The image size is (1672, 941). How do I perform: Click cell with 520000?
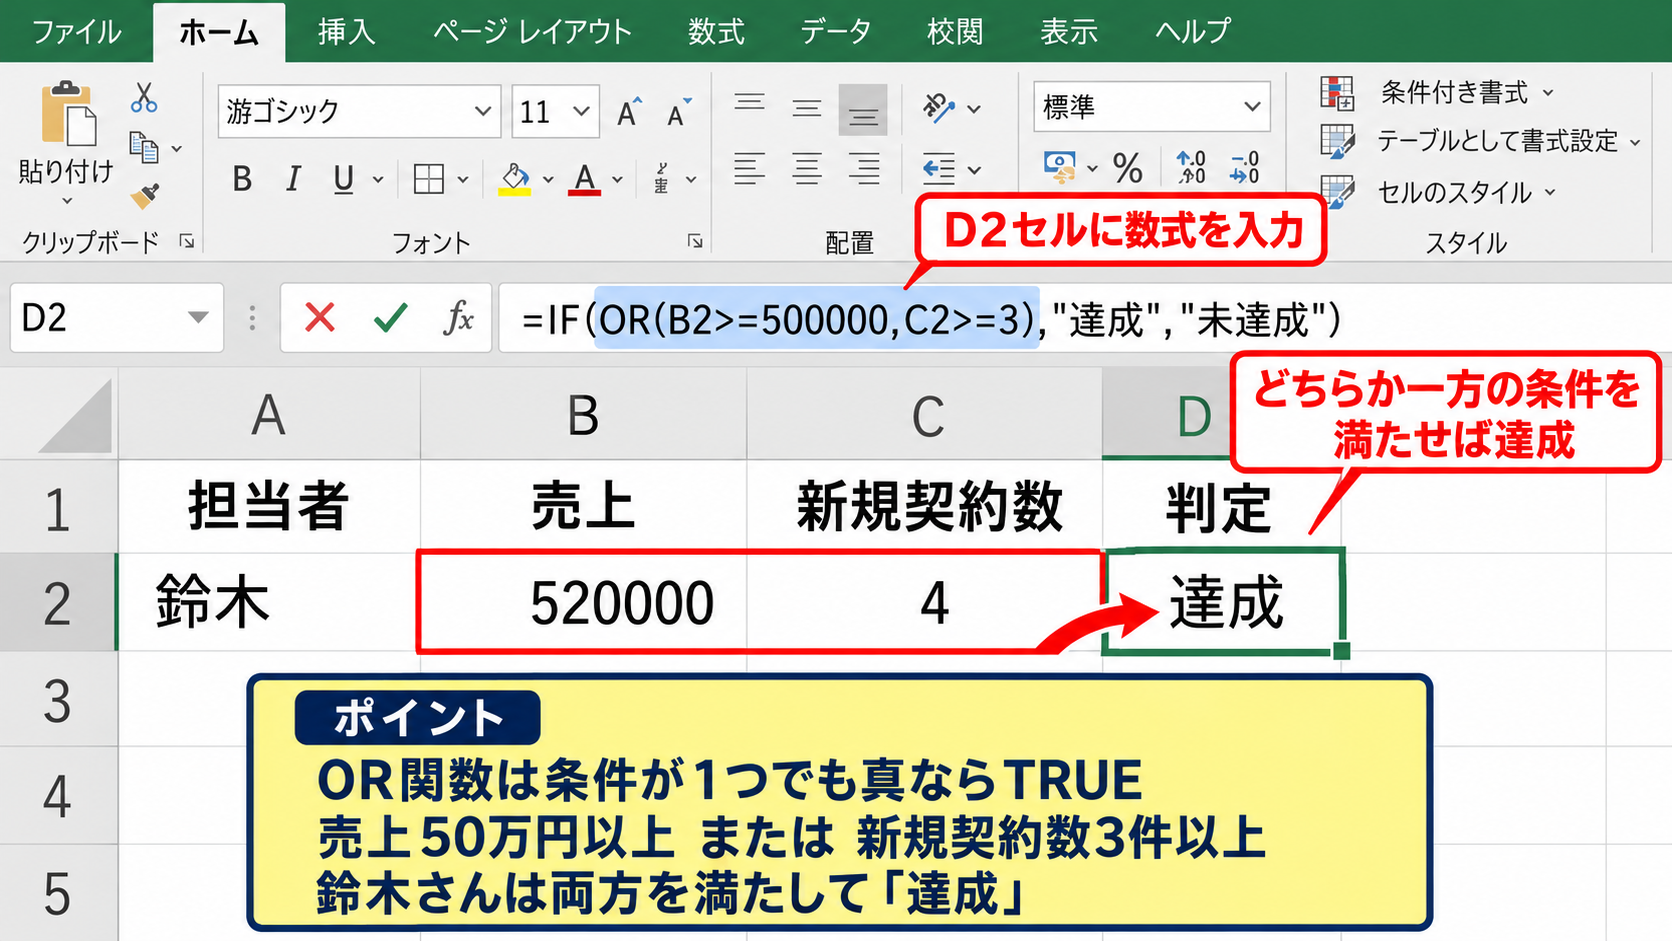(x=583, y=603)
